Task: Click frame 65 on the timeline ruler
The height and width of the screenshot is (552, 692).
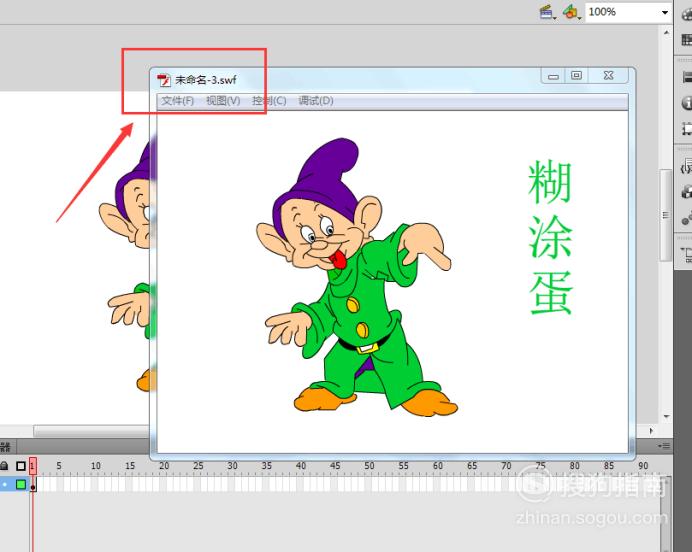Action: [472, 466]
